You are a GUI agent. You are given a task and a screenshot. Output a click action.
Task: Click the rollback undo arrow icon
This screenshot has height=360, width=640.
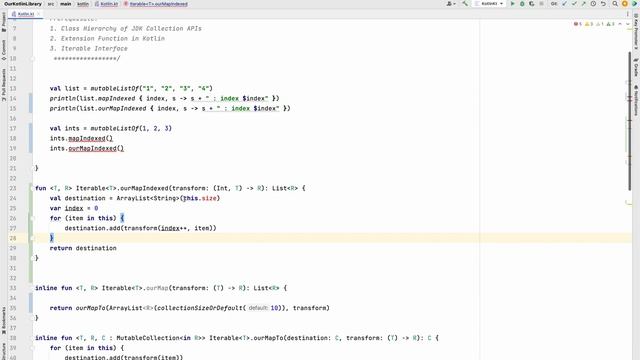(x=603, y=4)
